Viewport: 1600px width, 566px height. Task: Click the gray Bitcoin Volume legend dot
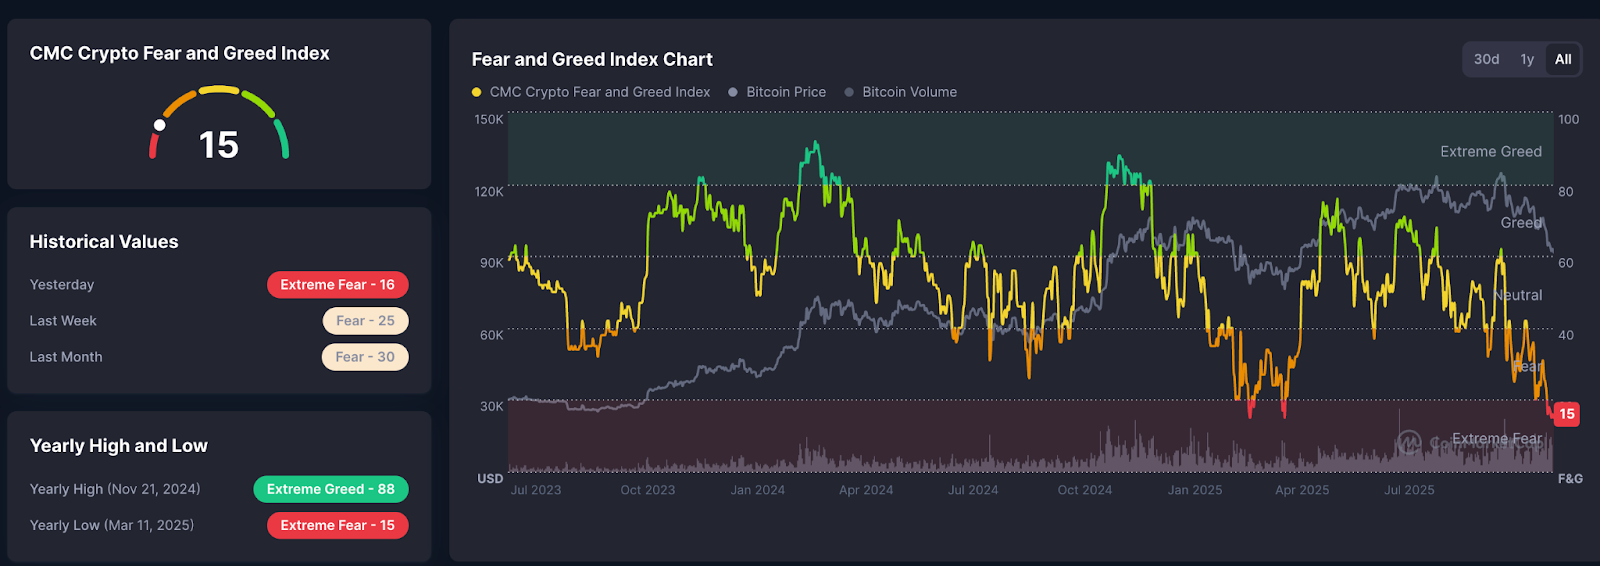pyautogui.click(x=849, y=92)
